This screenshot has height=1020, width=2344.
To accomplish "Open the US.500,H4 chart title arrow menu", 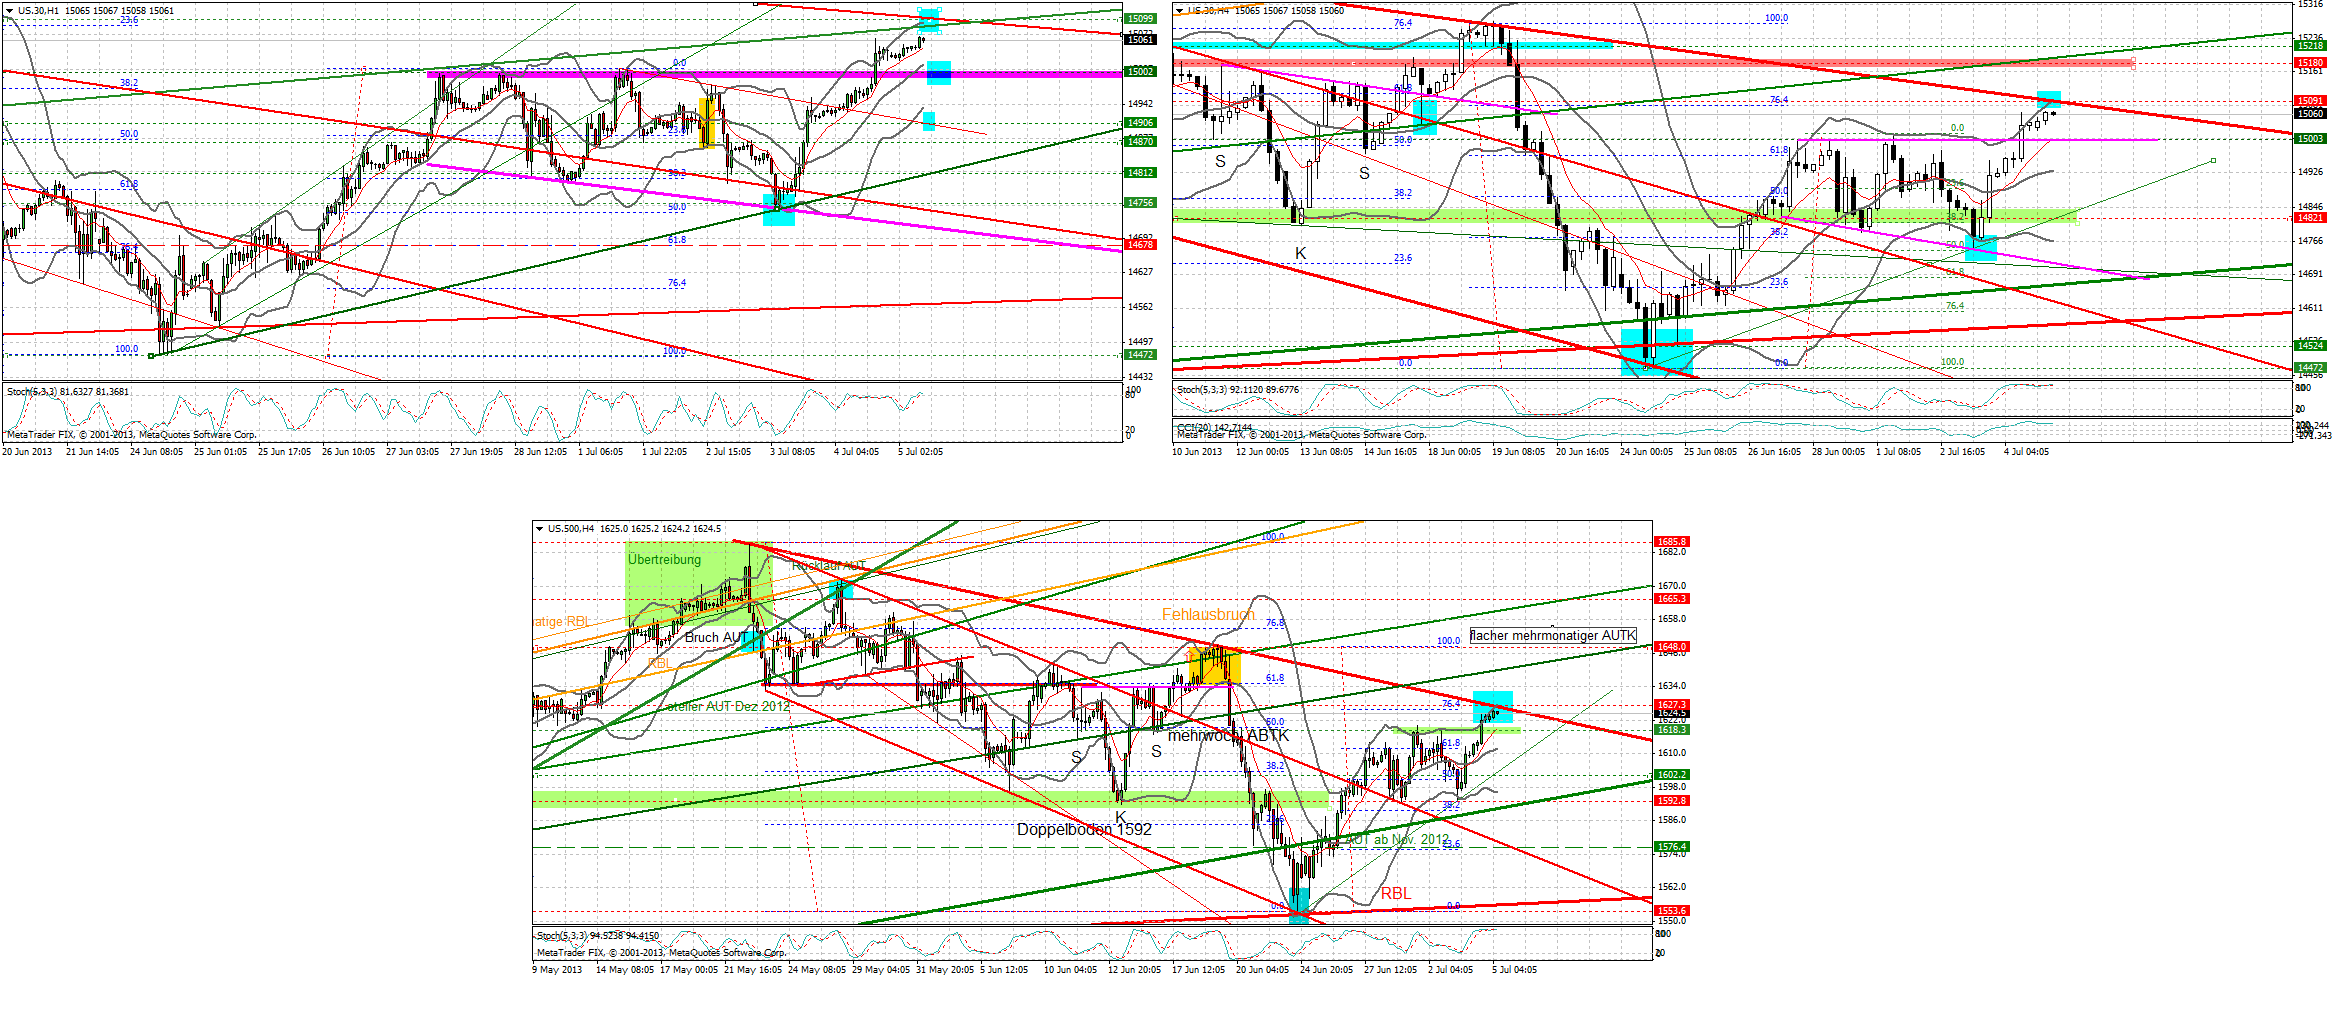I will pyautogui.click(x=540, y=529).
